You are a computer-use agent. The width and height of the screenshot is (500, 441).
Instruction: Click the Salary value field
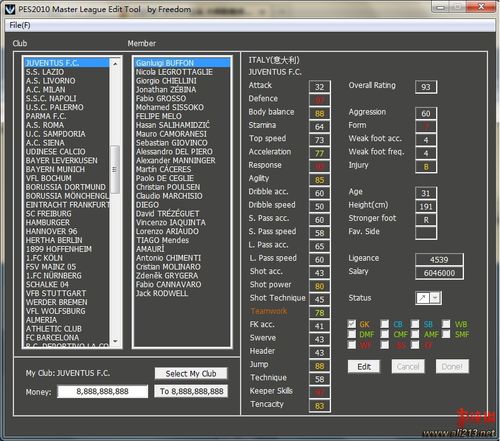point(439,273)
